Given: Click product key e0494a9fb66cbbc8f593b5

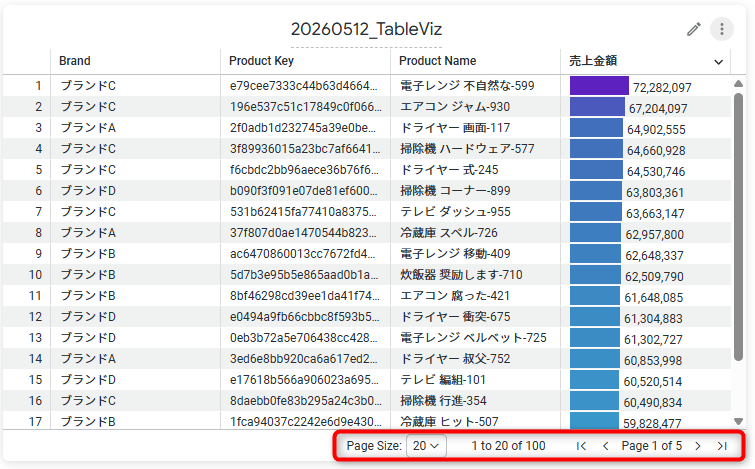Looking at the screenshot, I should [304, 316].
